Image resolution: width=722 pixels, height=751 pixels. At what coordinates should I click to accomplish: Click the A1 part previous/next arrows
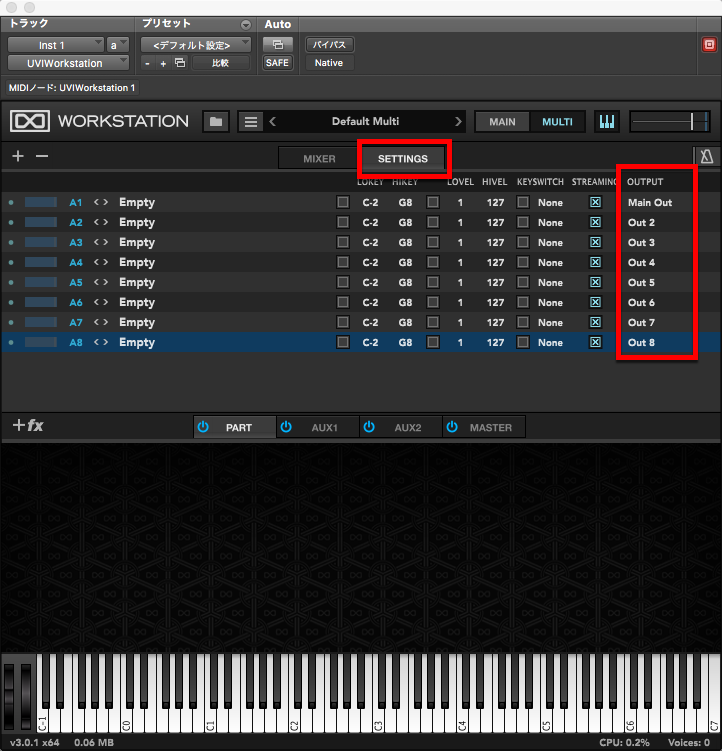[101, 202]
